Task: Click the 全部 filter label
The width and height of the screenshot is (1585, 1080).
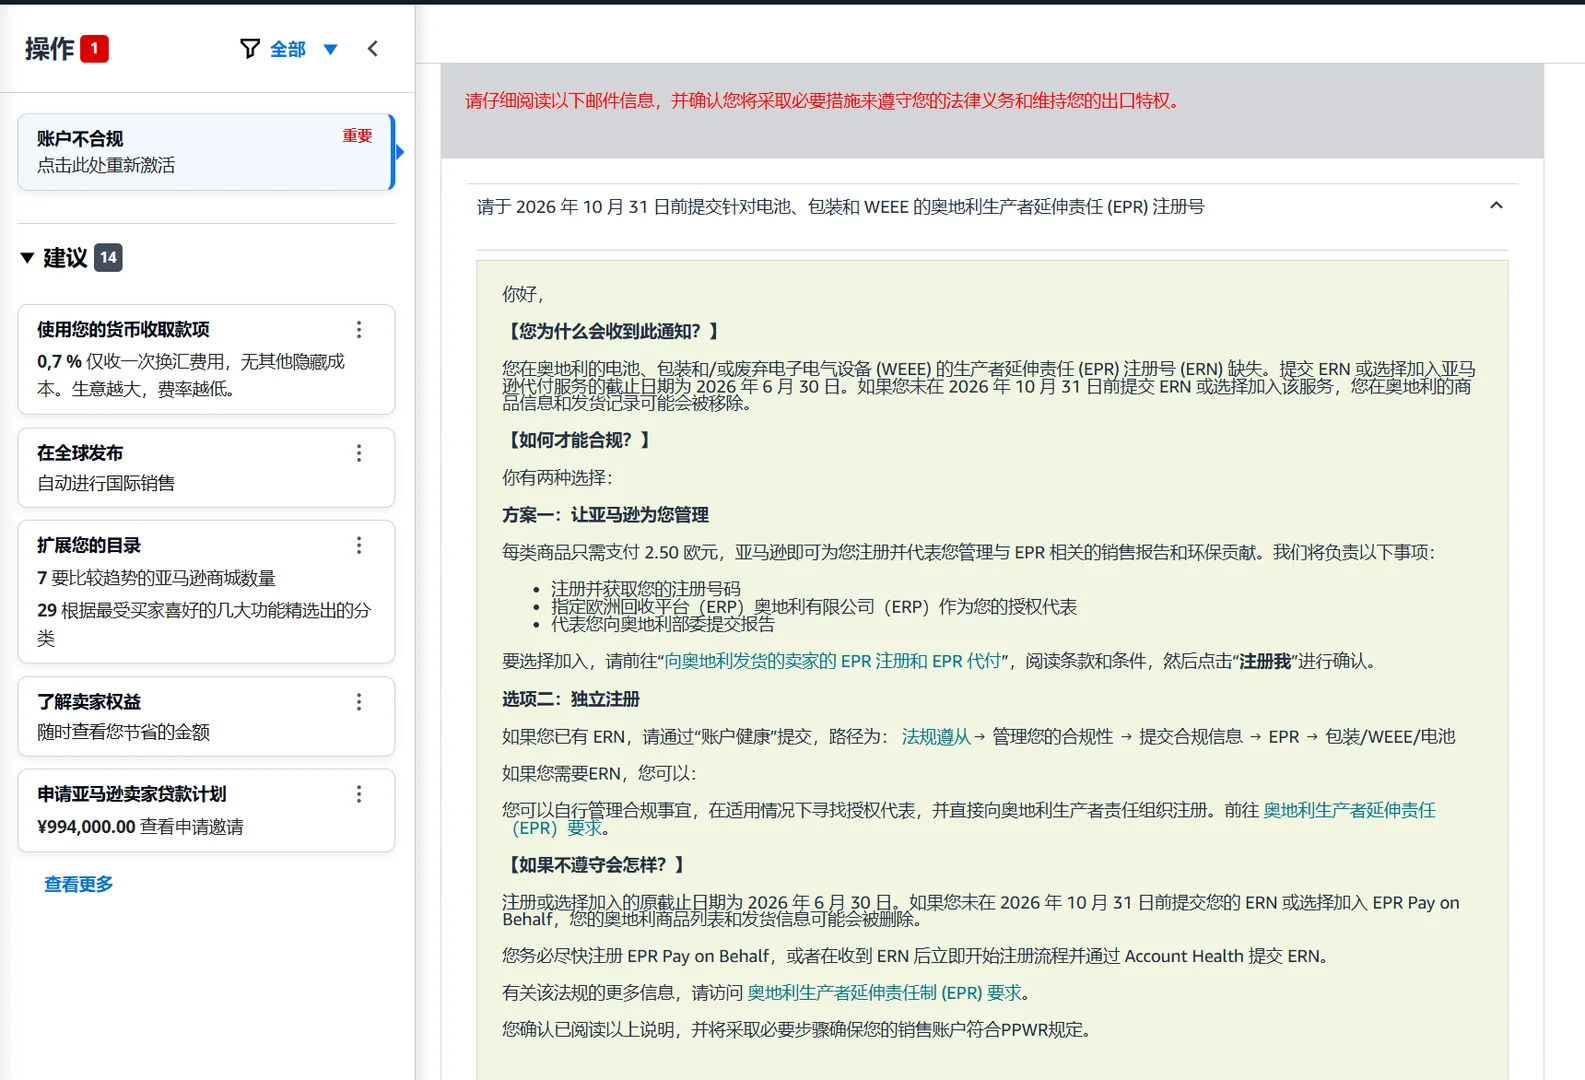Action: 288,49
